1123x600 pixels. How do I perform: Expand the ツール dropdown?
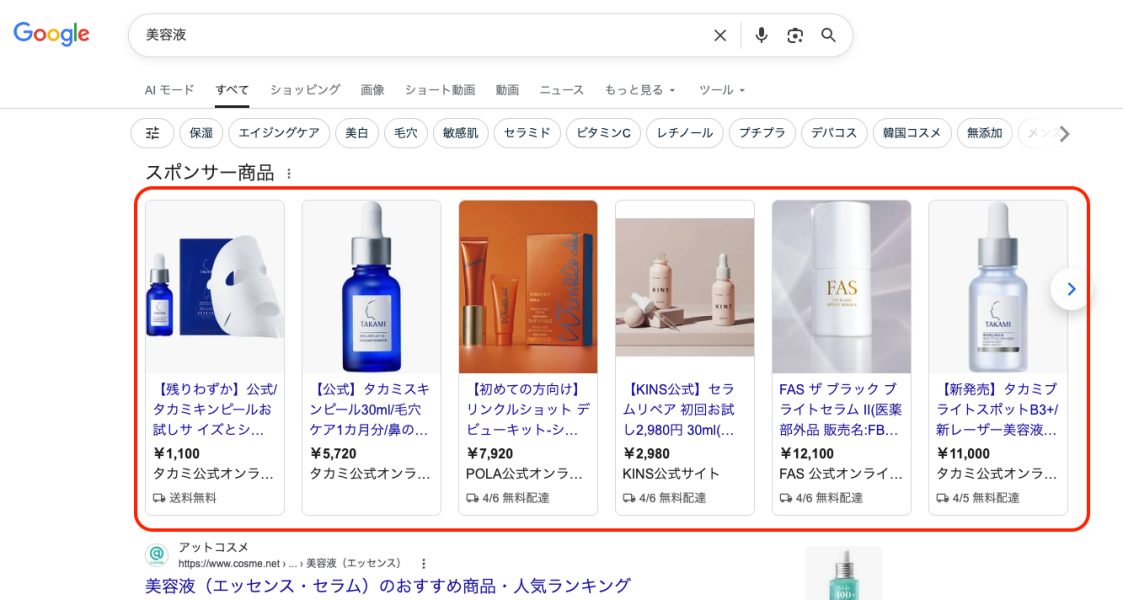(x=721, y=89)
